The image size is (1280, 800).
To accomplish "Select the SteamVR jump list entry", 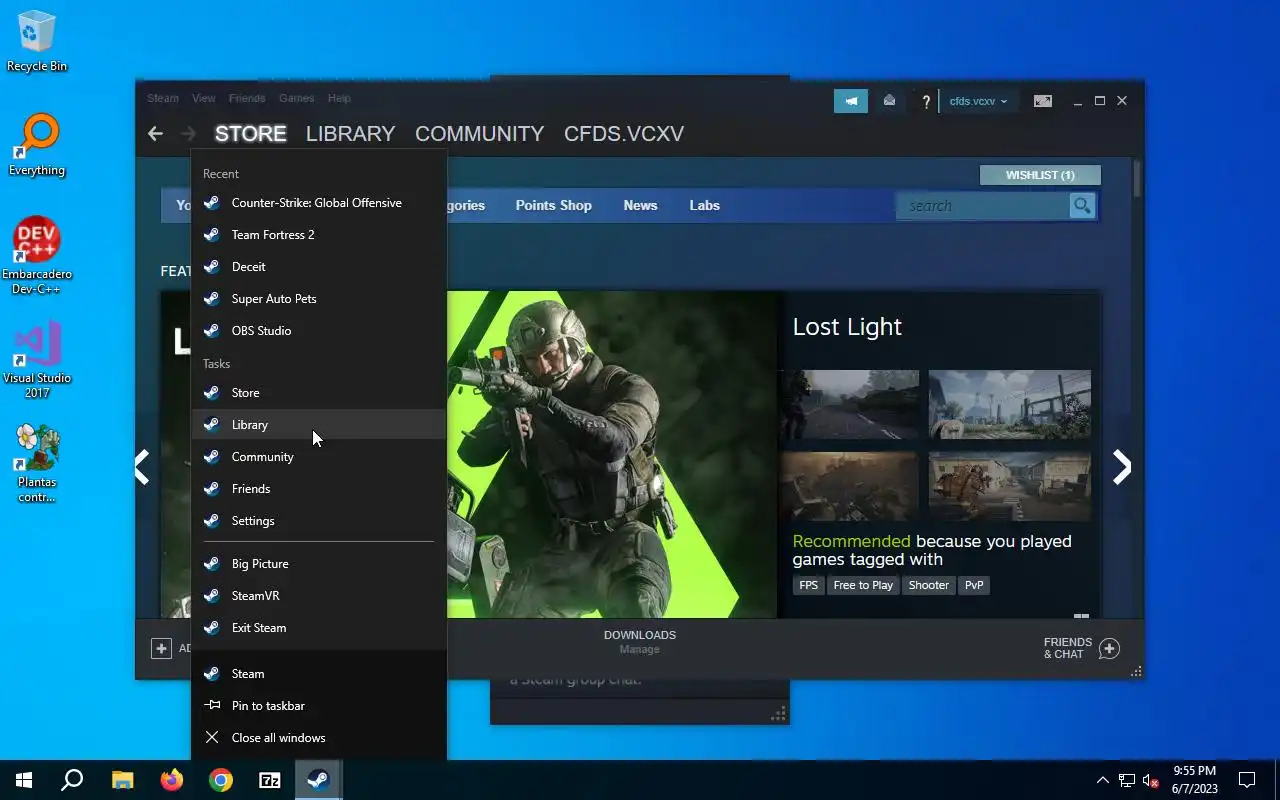I will [x=318, y=596].
